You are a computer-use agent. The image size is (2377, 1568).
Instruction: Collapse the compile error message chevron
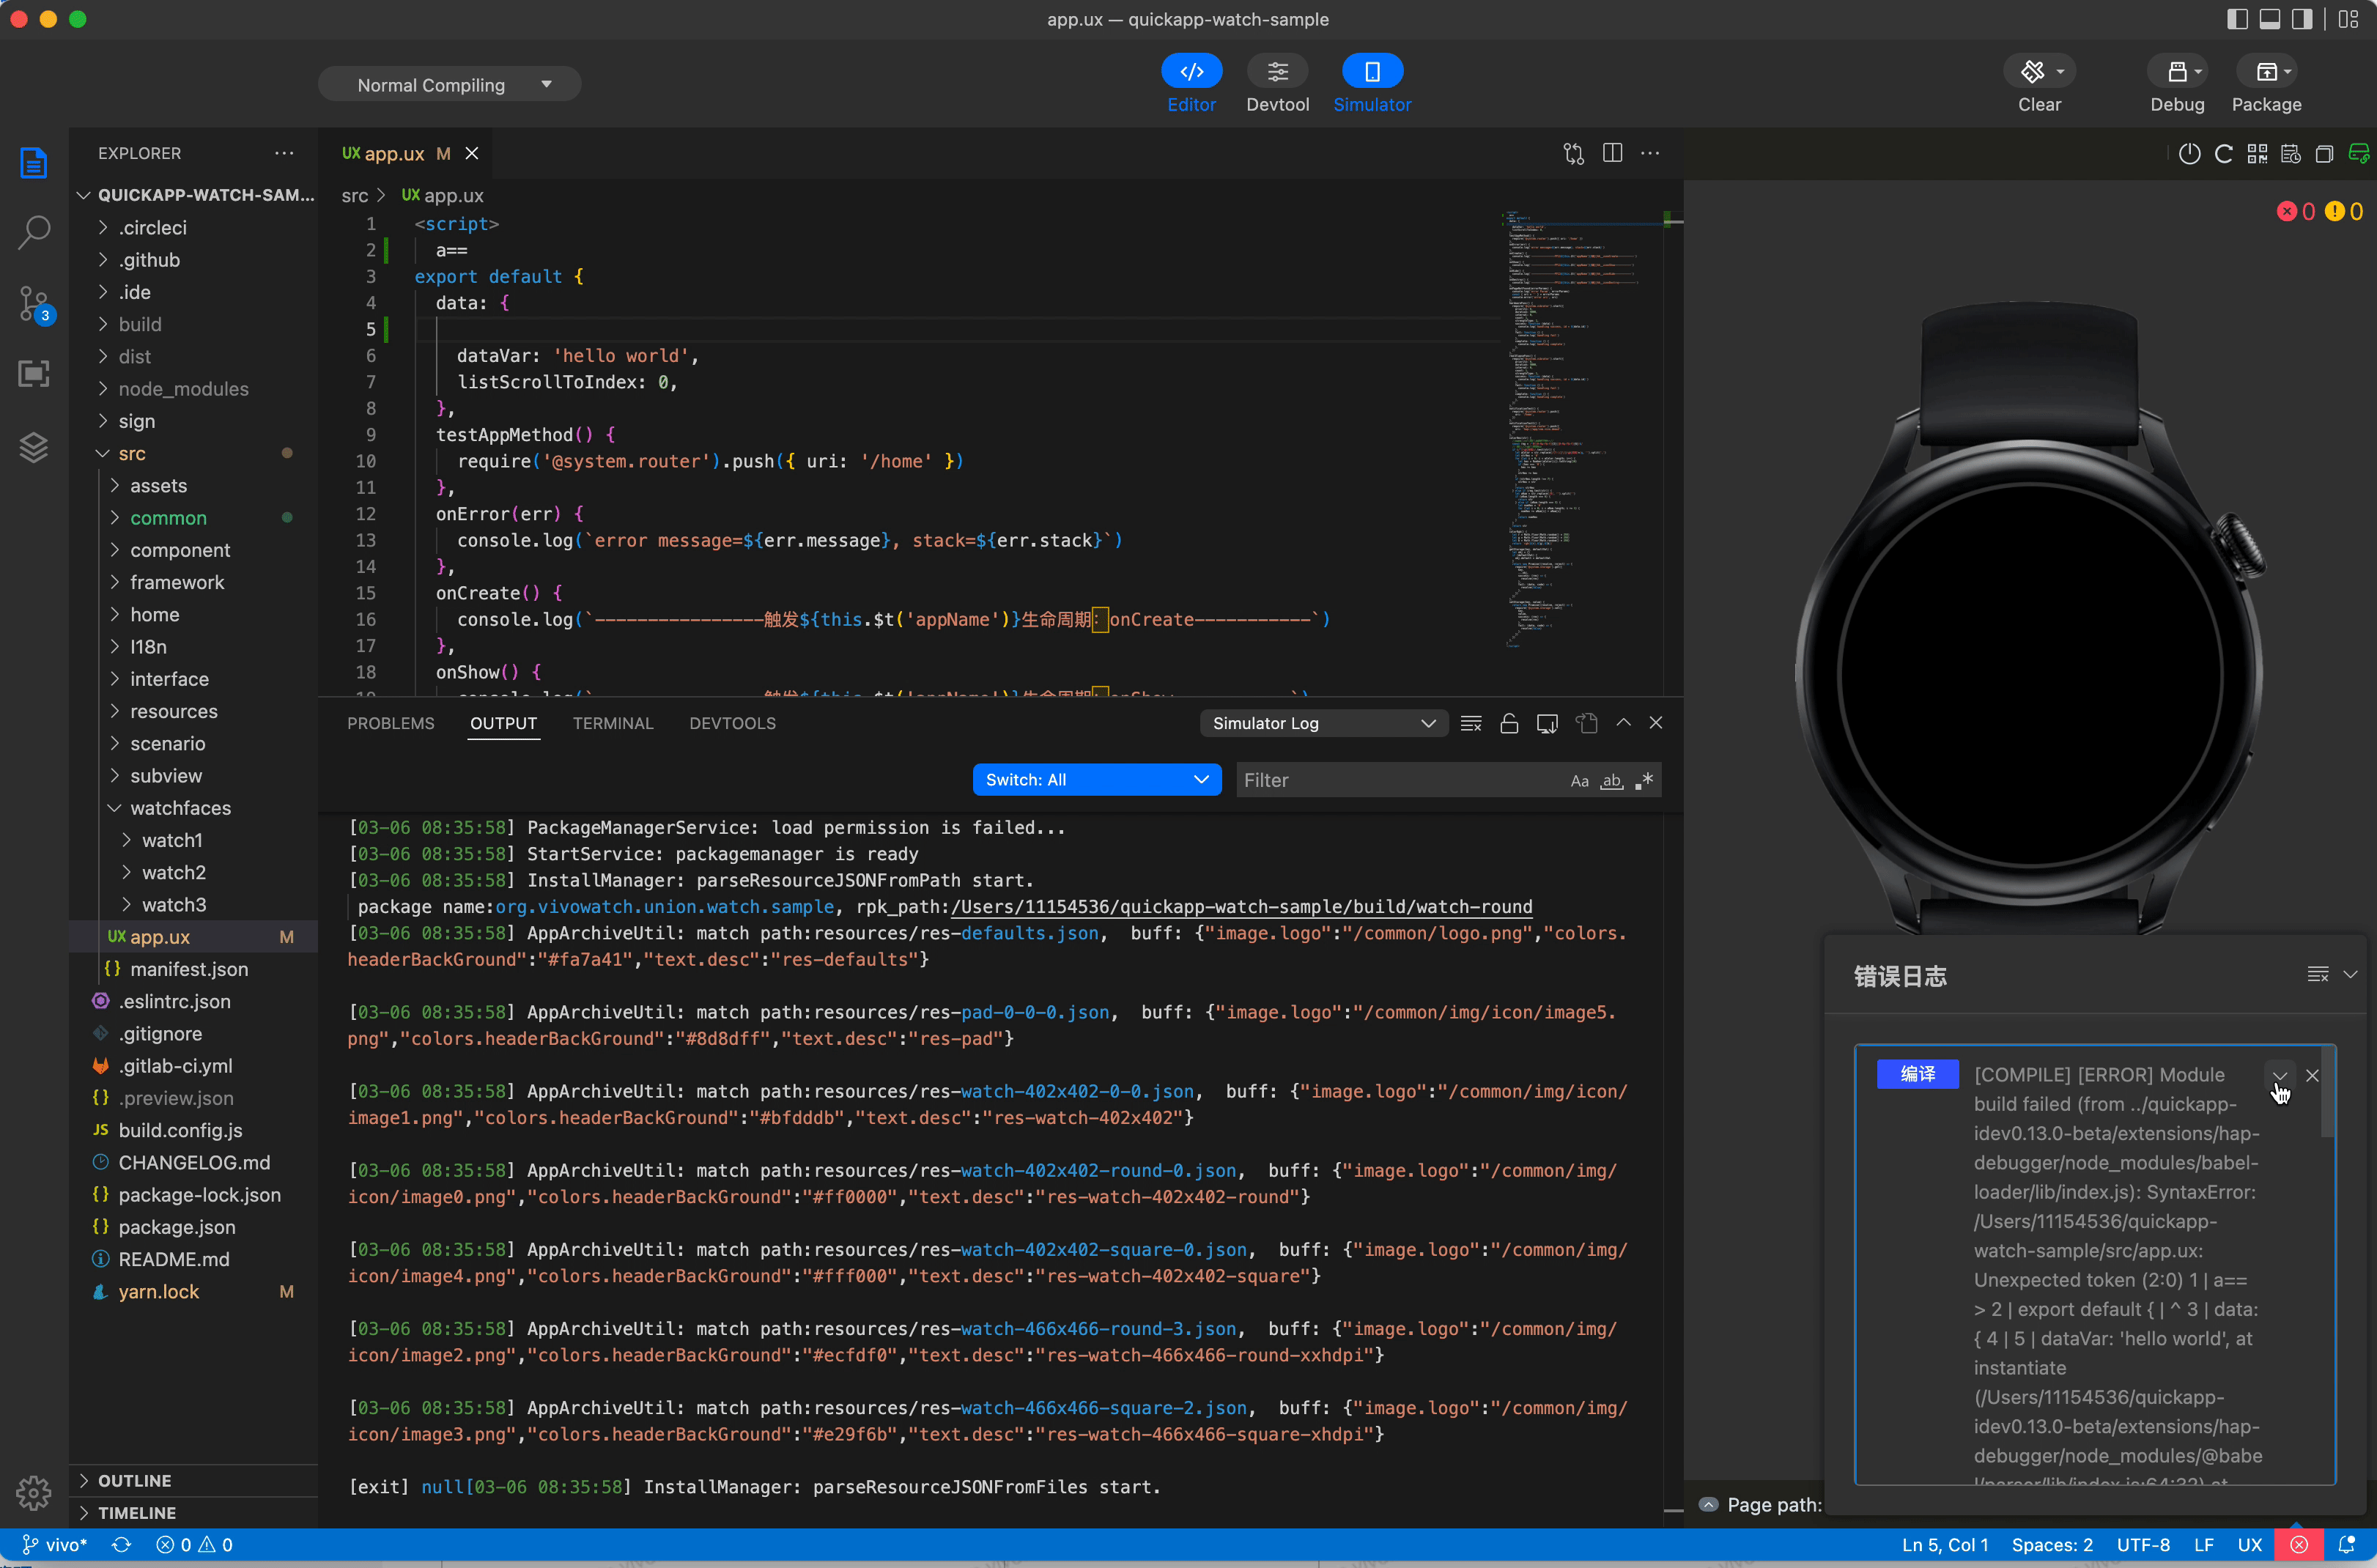pyautogui.click(x=2280, y=1076)
